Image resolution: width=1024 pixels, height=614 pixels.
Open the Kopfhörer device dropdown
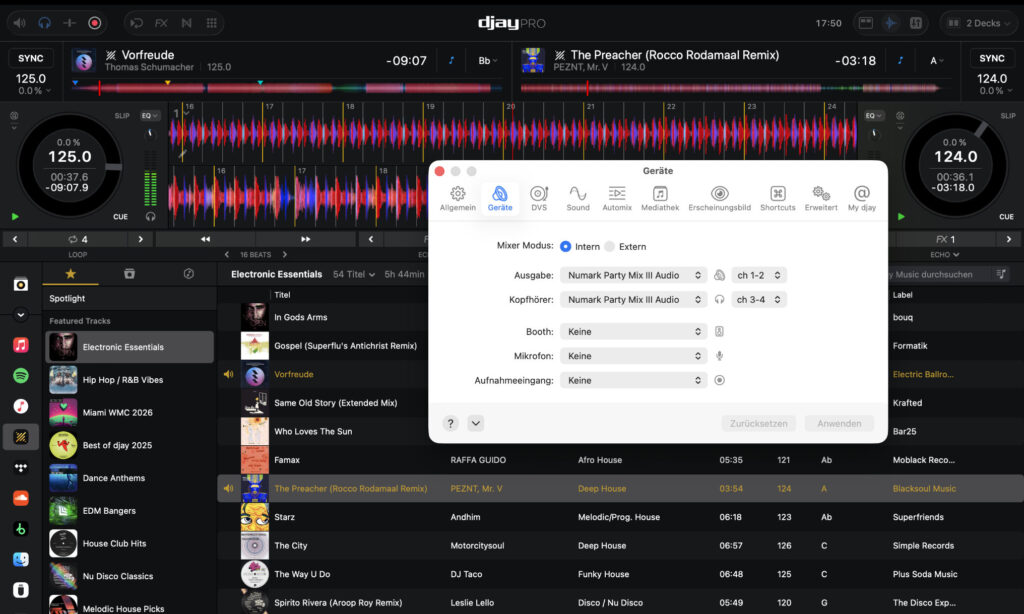pos(633,299)
